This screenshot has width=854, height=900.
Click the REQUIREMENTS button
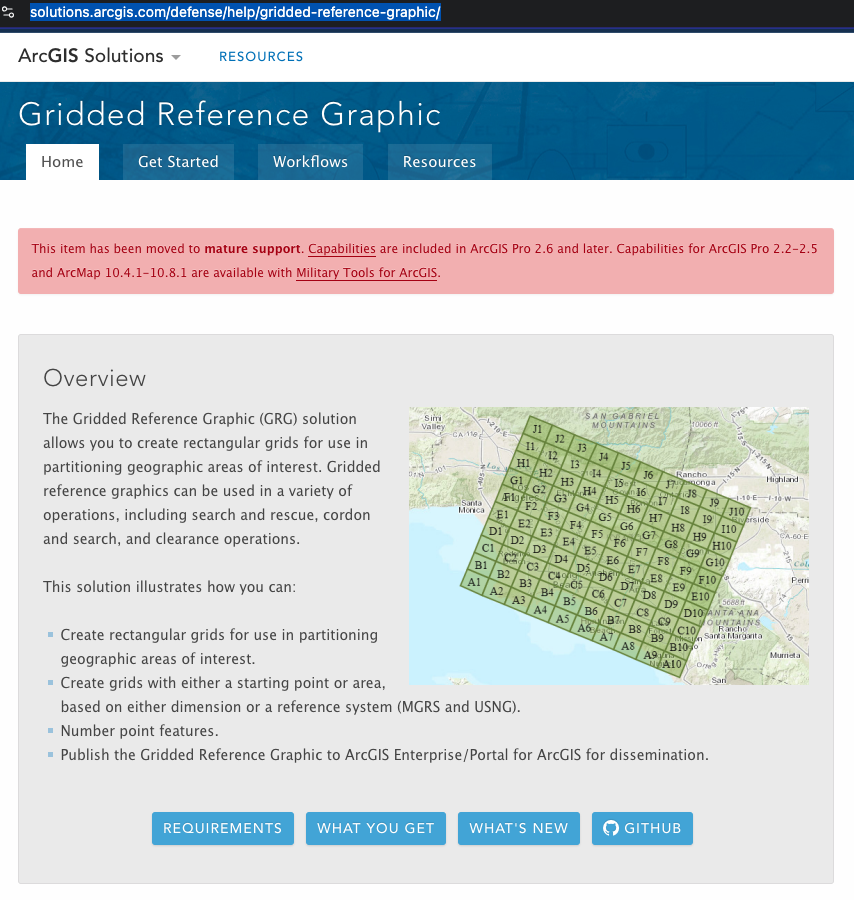coord(223,828)
